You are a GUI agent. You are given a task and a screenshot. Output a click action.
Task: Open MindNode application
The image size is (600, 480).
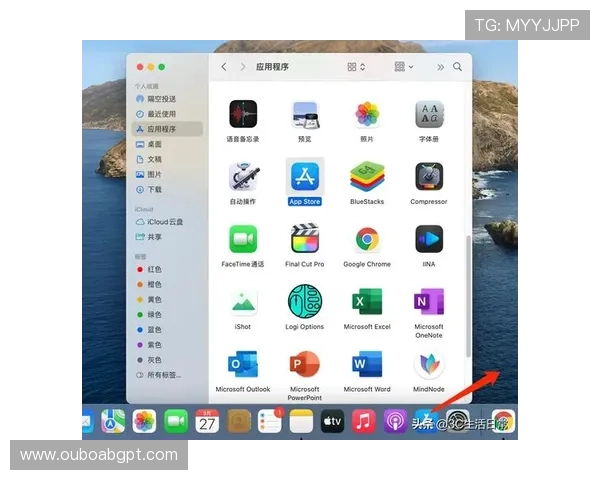(429, 364)
